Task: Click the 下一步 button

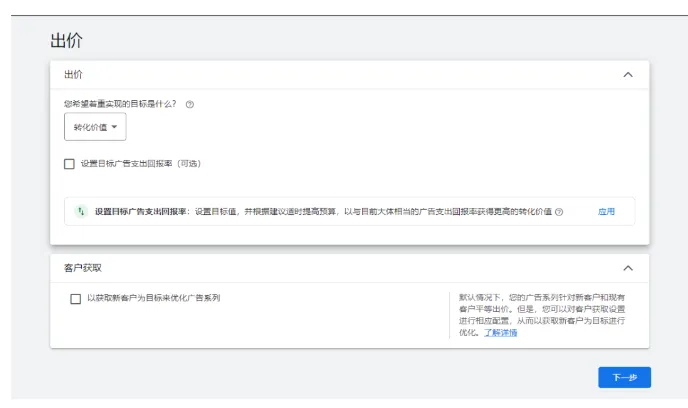Action: [624, 377]
